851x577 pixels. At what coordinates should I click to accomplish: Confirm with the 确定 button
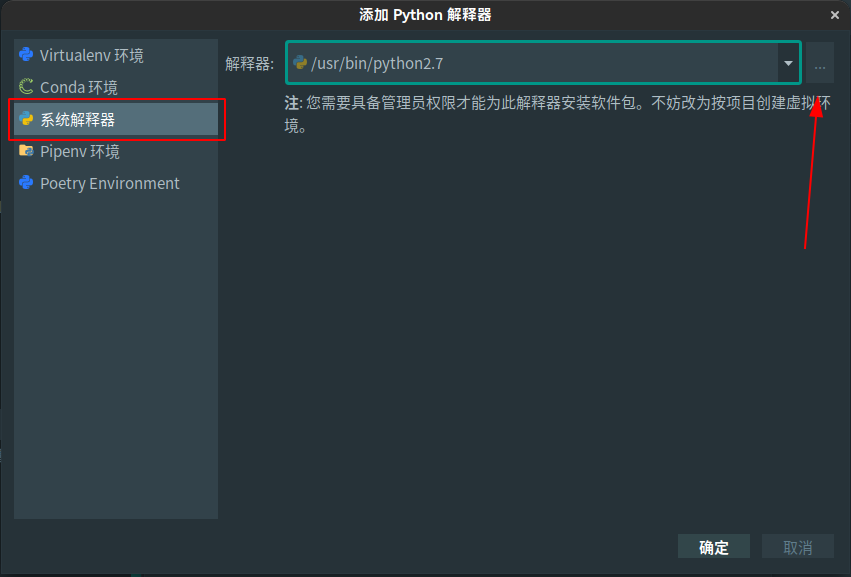[x=714, y=547]
